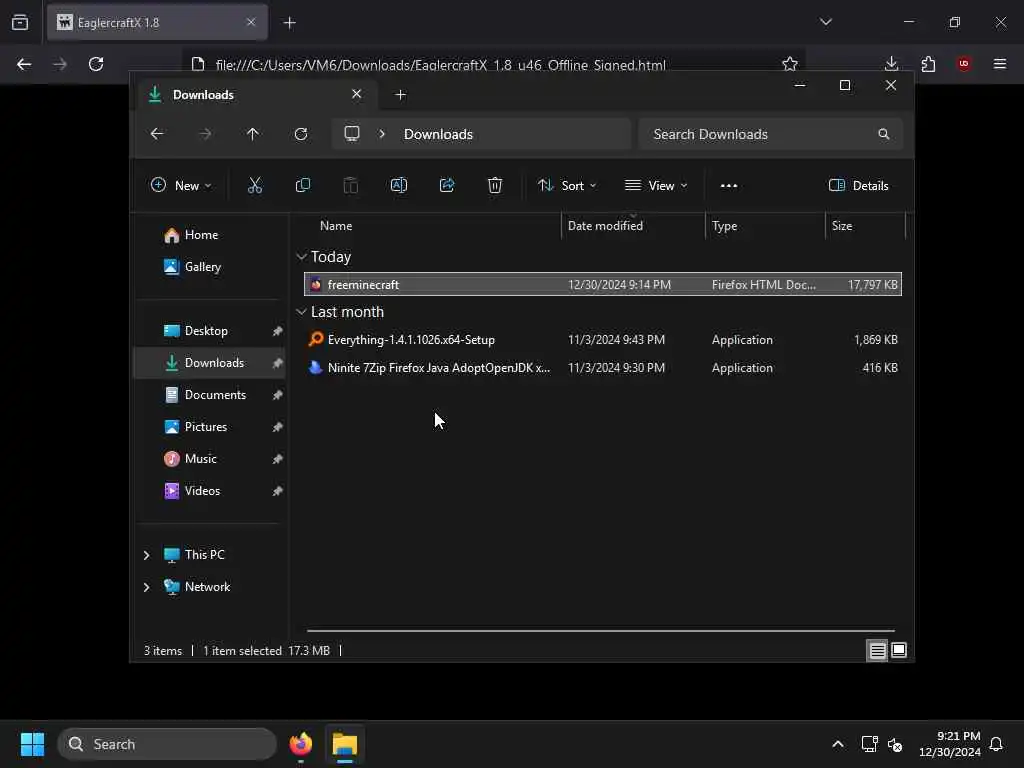Expand the This PC tree node
Screen dimensions: 1024x768
146,555
